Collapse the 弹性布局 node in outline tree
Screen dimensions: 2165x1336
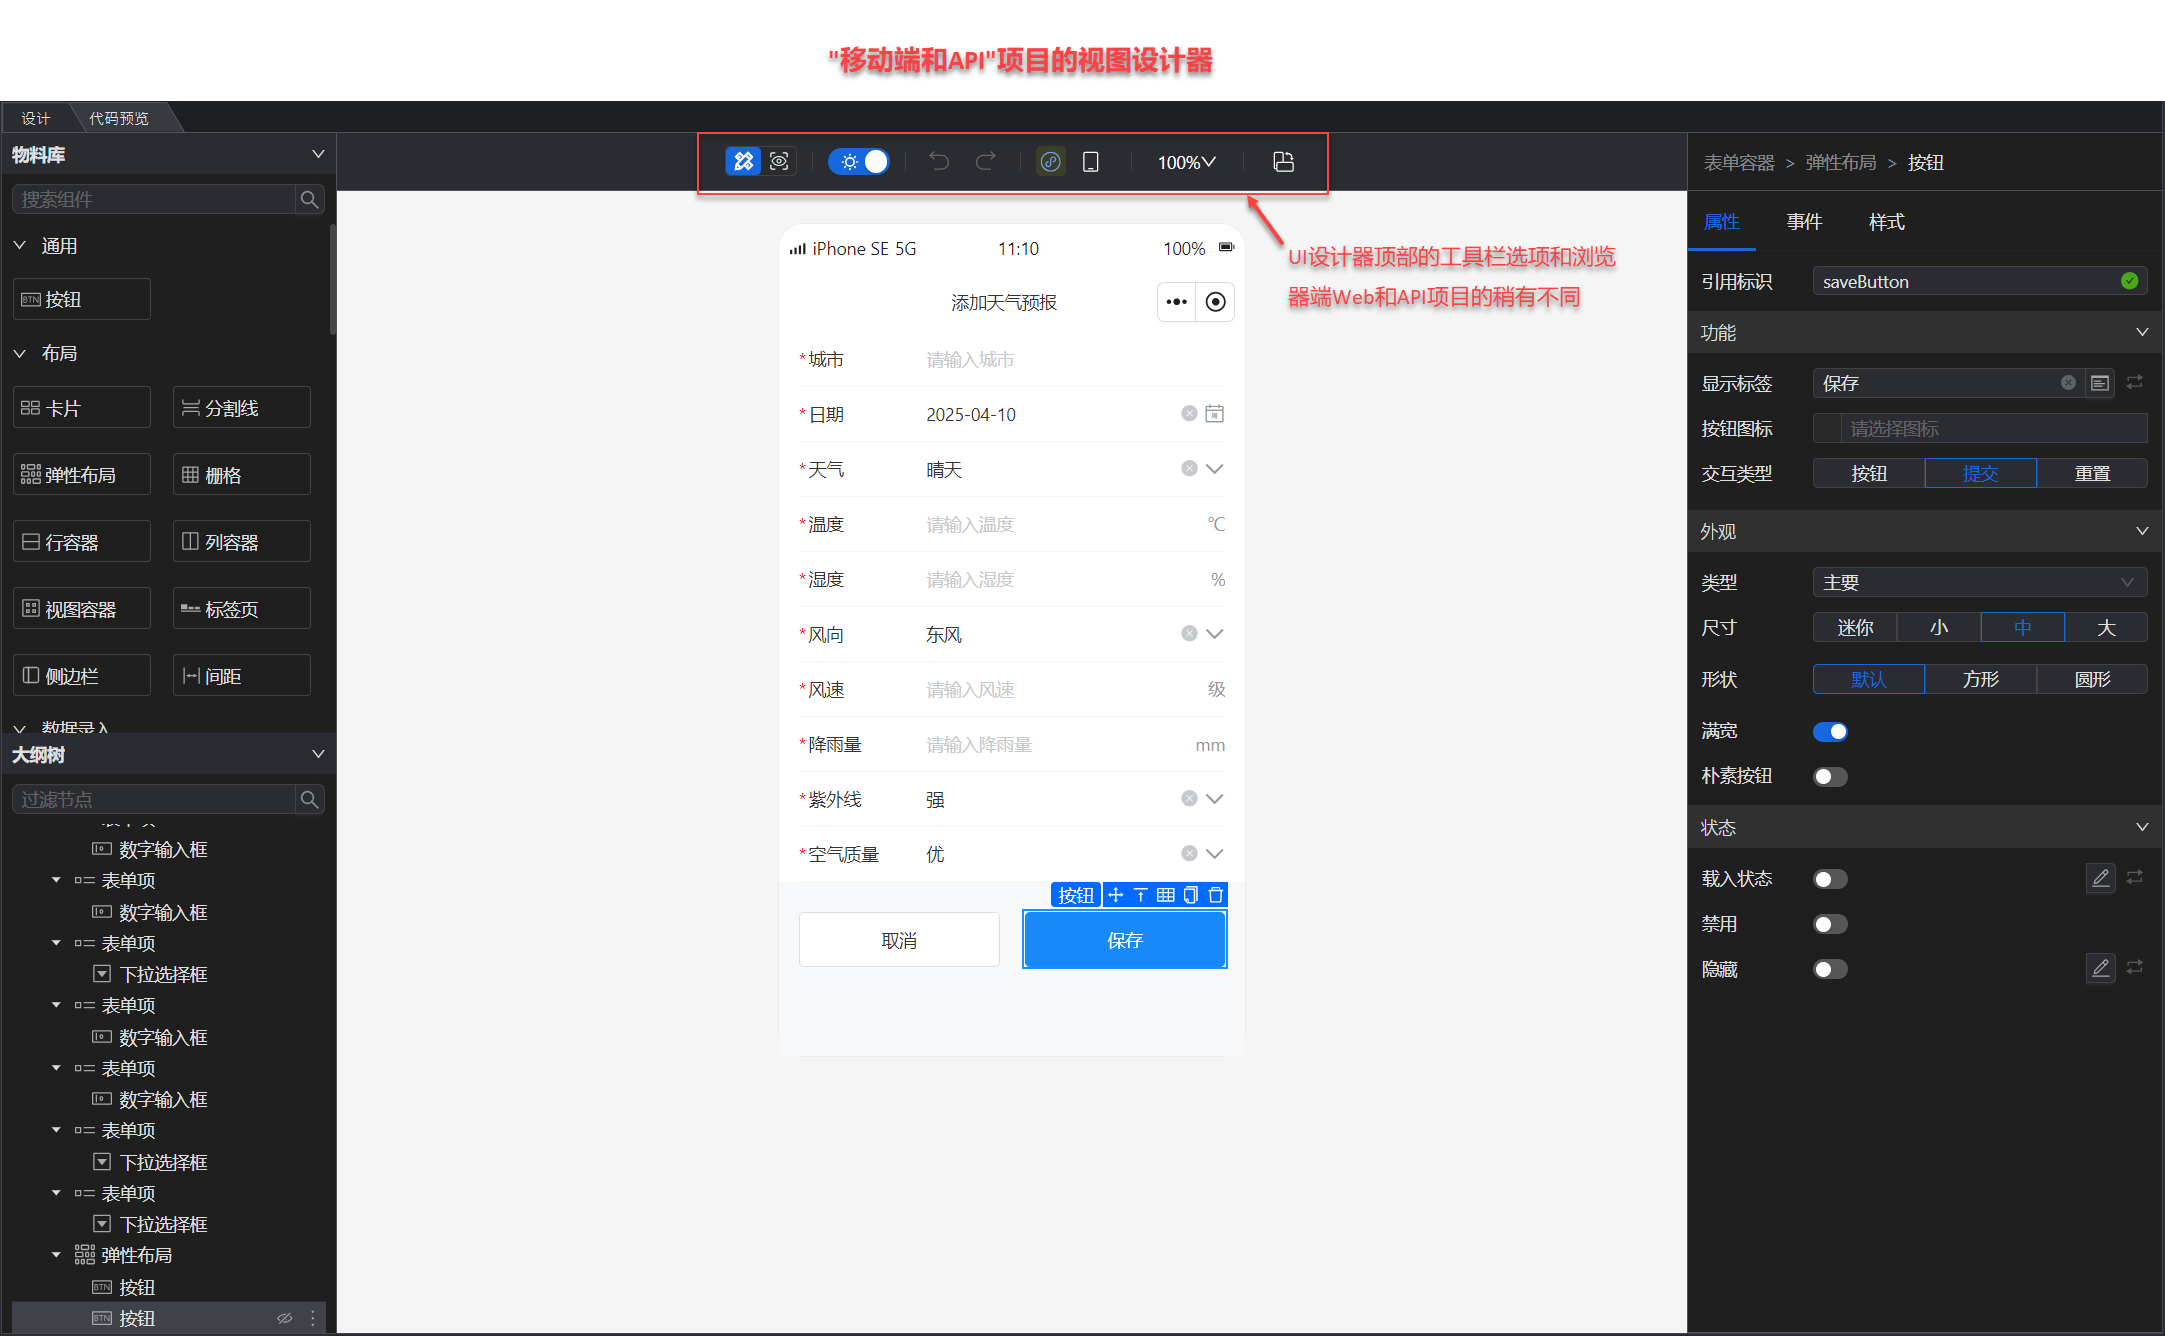[56, 1255]
